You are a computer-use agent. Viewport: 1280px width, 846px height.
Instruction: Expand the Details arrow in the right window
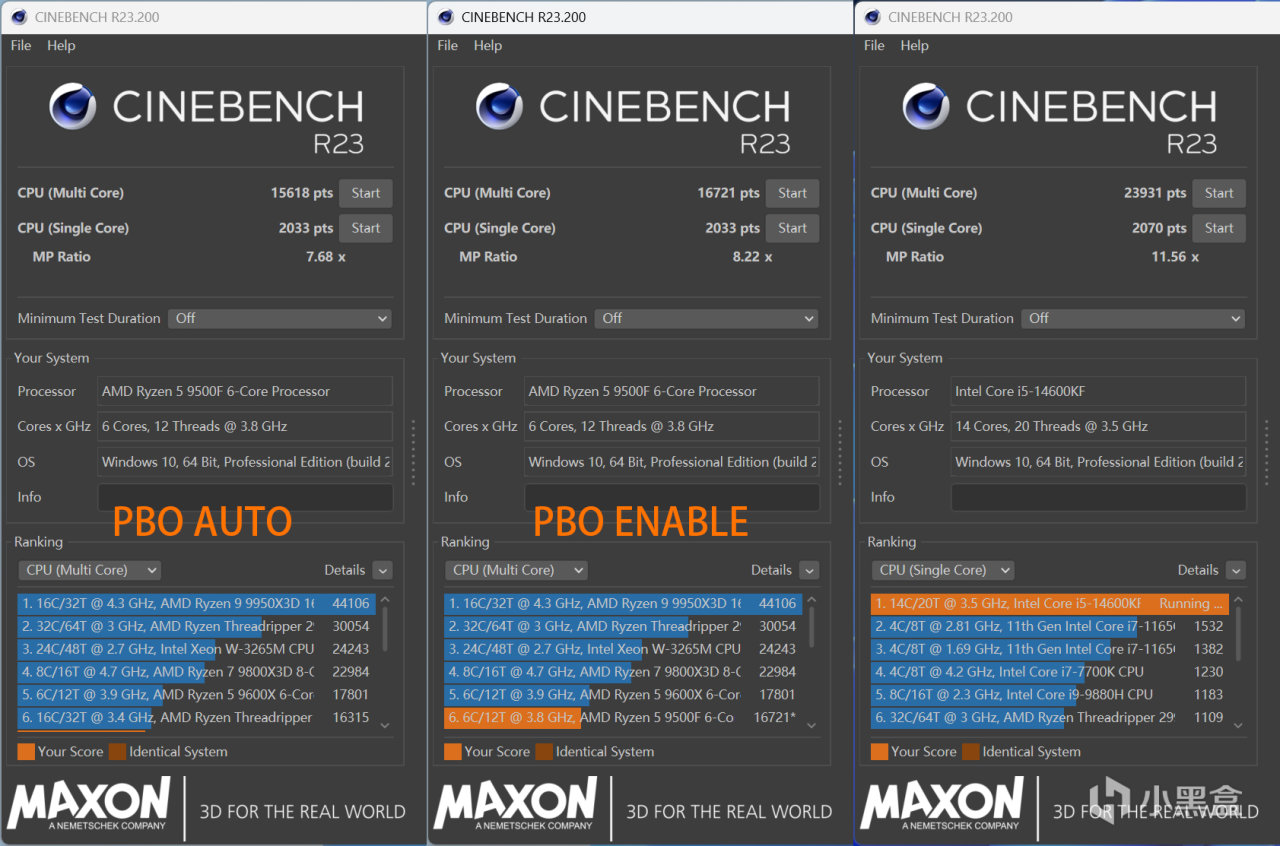coord(1236,570)
